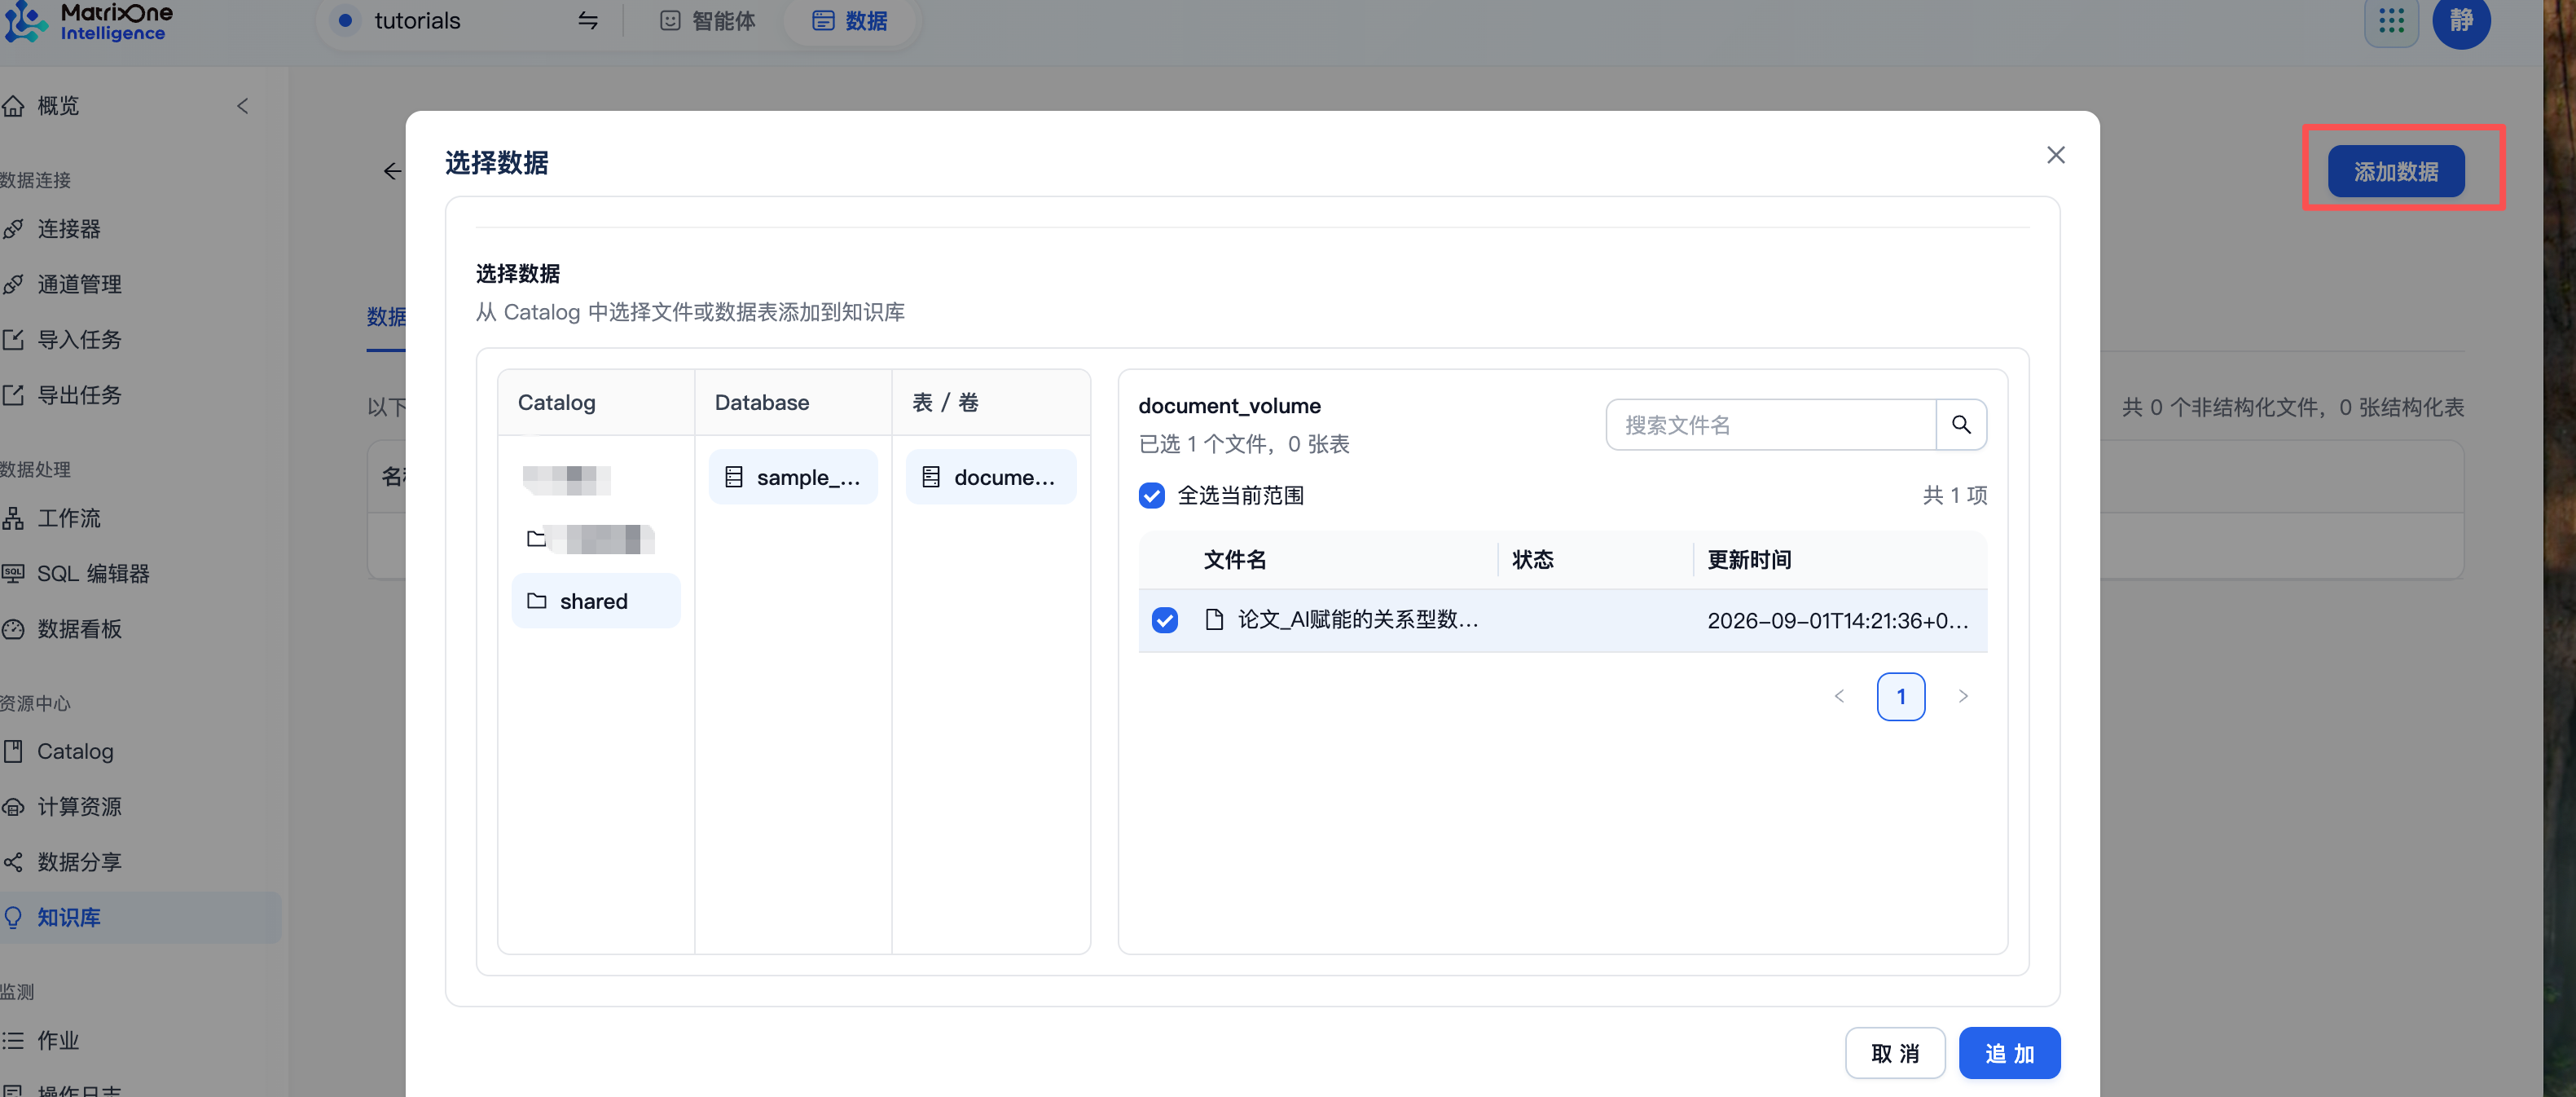This screenshot has width=2576, height=1097.
Task: Select the docume... volume item
Action: click(x=990, y=477)
